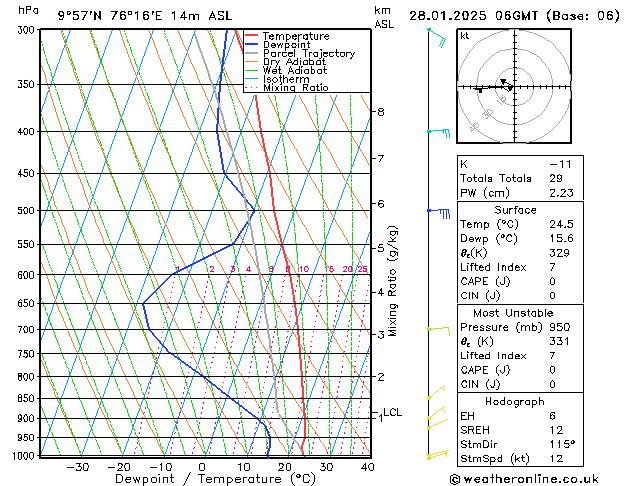Viewport: 629px width, 486px height.
Task: Click the PW (cm) value 2.23
Action: click(561, 193)
